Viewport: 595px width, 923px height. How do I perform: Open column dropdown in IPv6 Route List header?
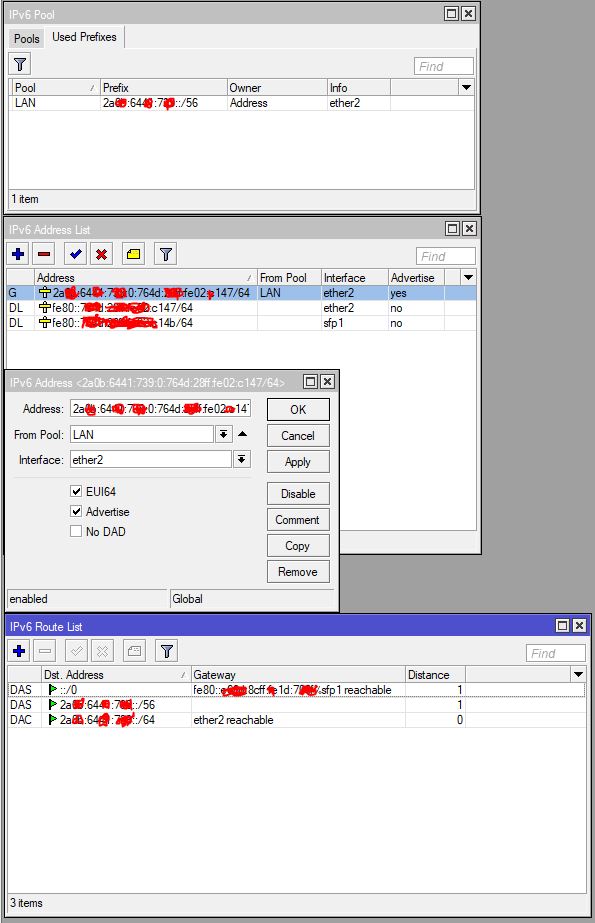point(579,675)
